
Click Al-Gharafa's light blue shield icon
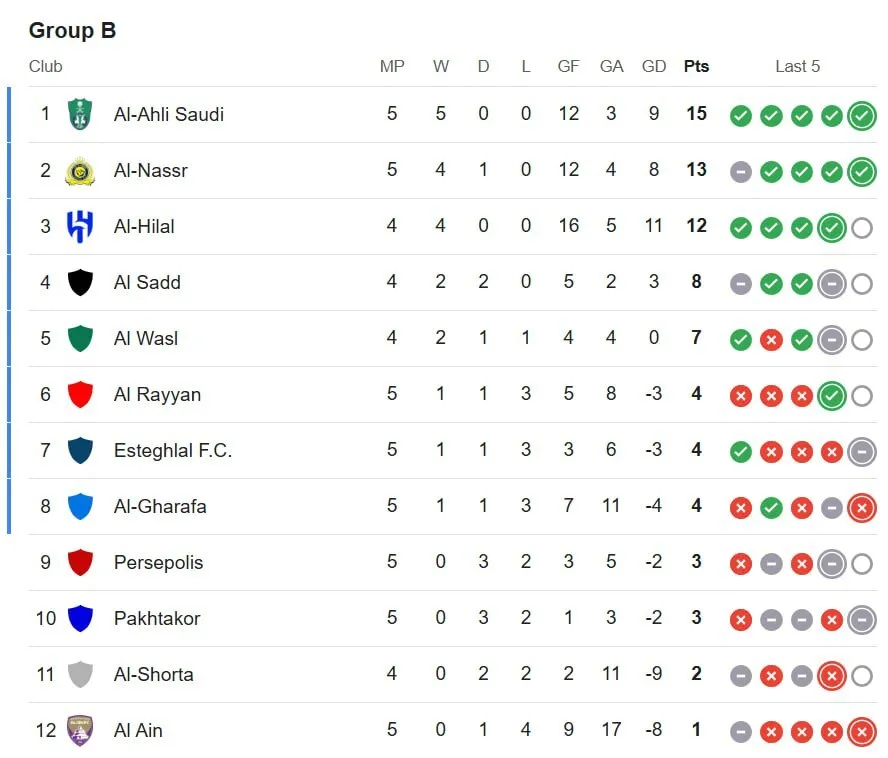[x=80, y=506]
